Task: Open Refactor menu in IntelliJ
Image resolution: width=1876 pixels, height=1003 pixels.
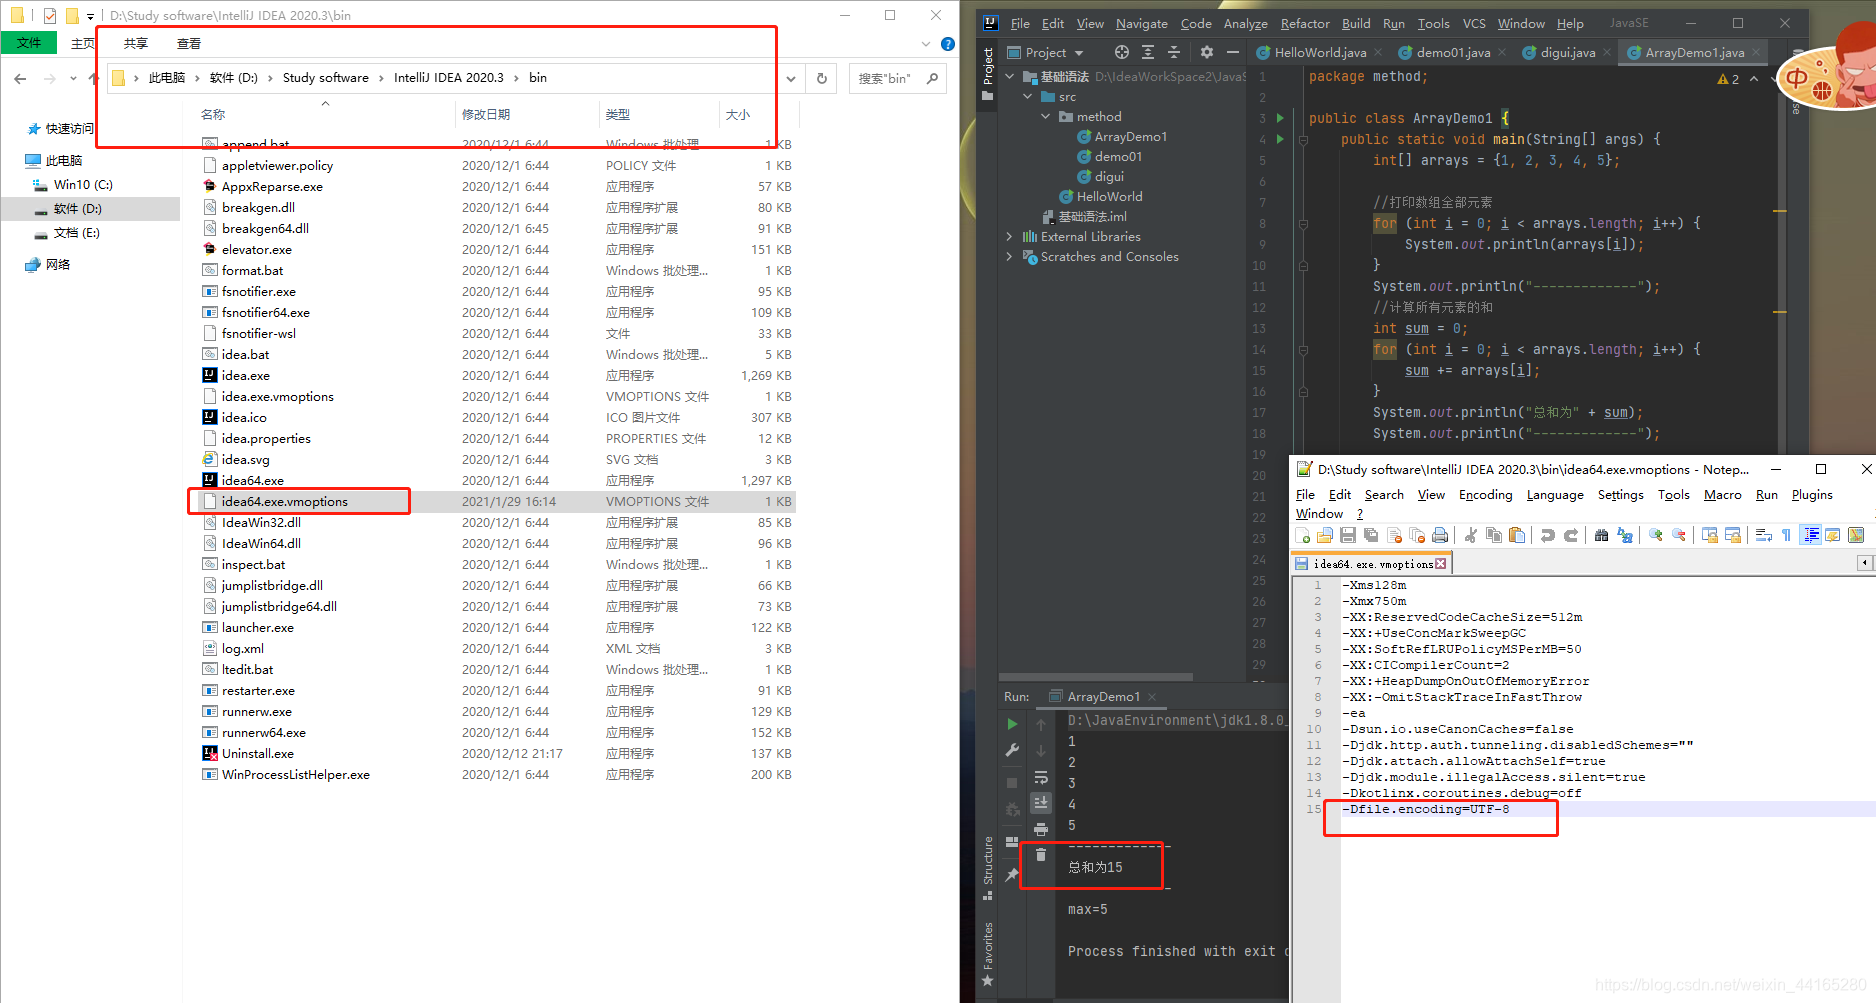Action: tap(1305, 24)
